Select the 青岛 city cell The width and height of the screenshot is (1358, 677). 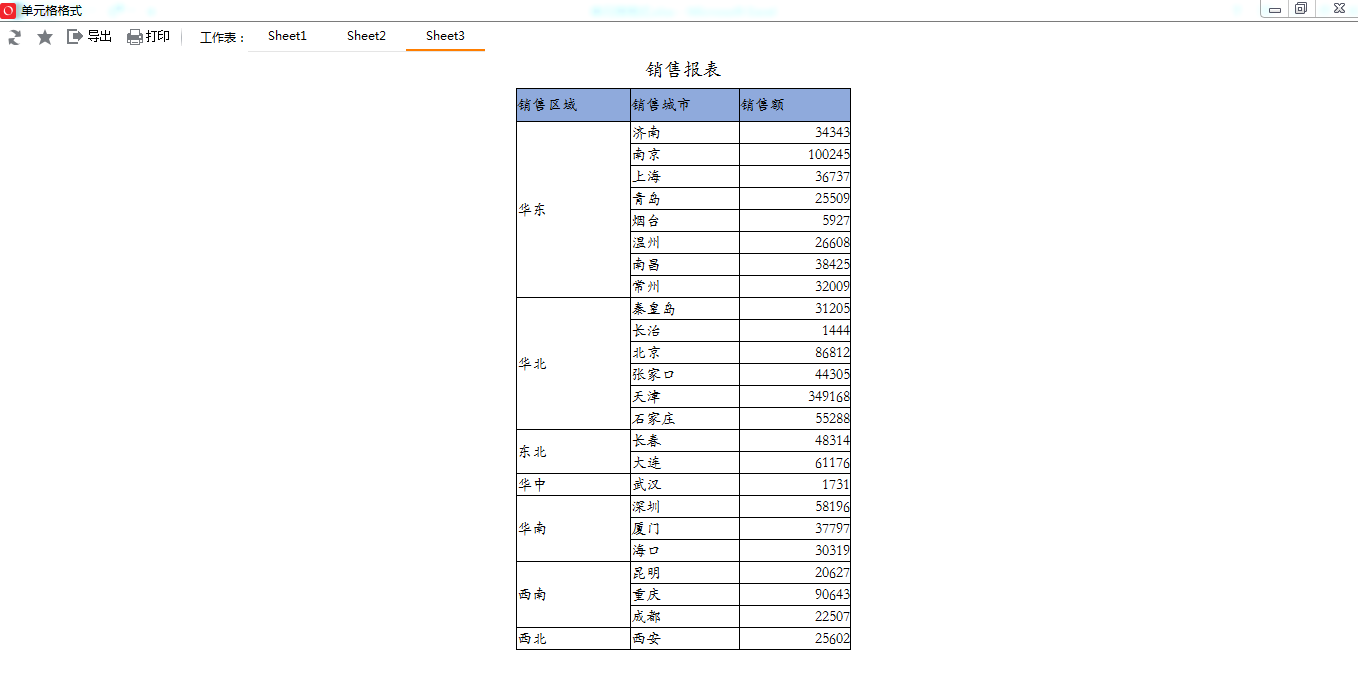[685, 199]
